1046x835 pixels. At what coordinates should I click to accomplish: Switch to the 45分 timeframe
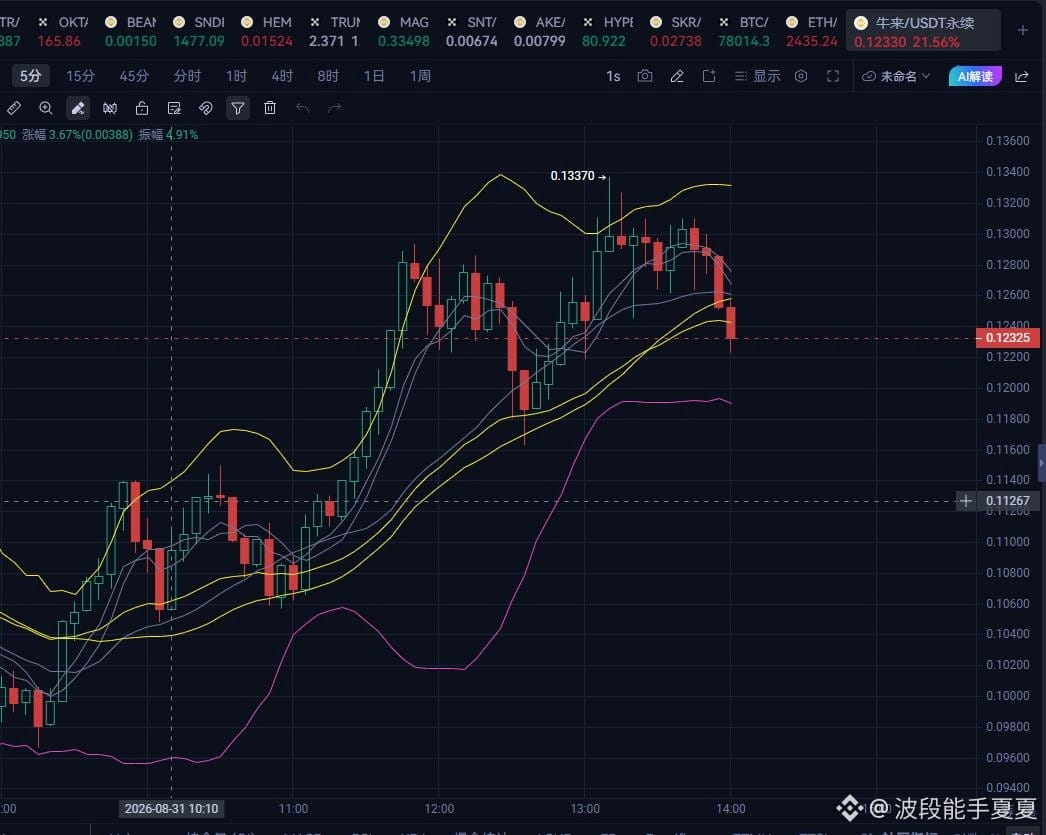[134, 76]
